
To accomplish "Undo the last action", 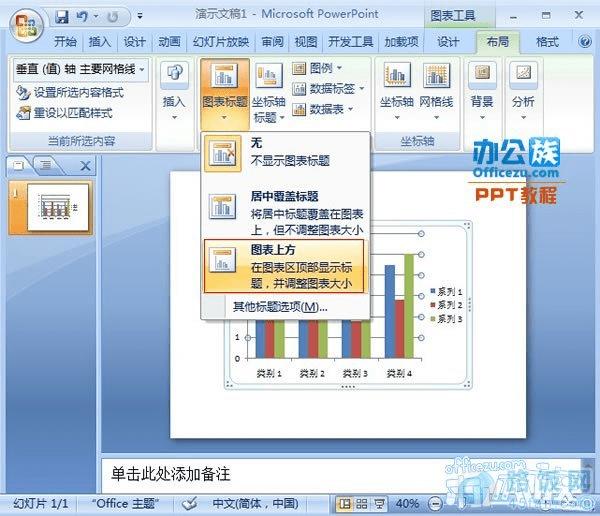I will [x=82, y=16].
